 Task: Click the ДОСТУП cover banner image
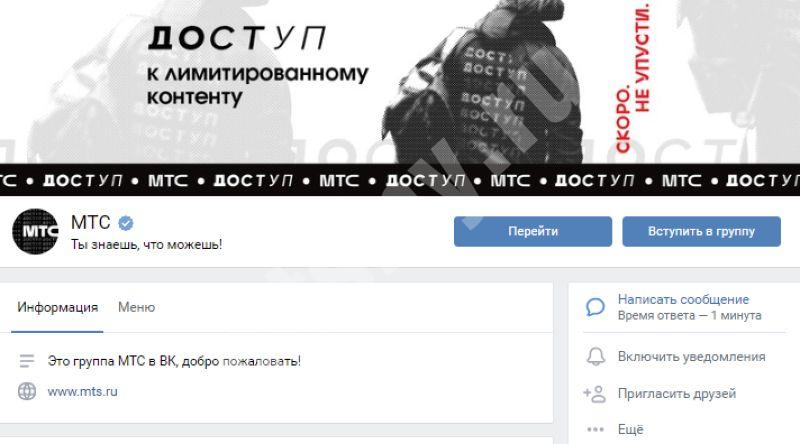point(400,97)
